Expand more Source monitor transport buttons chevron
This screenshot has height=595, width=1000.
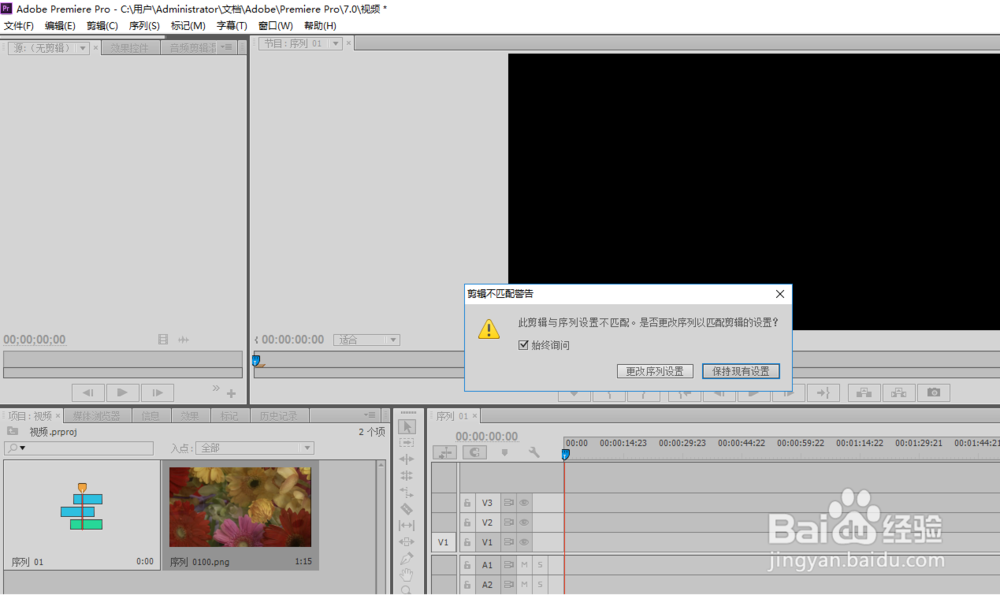pos(216,388)
